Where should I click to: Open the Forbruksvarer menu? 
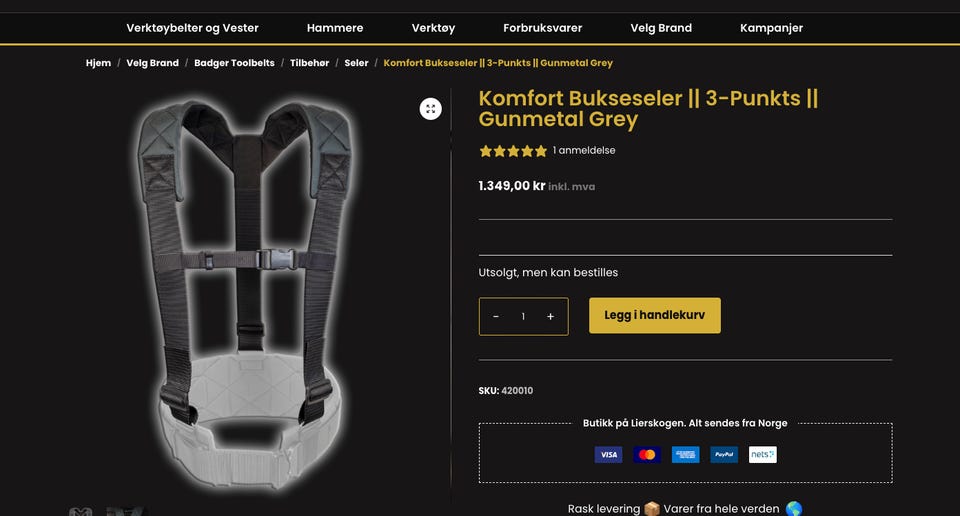(542, 28)
